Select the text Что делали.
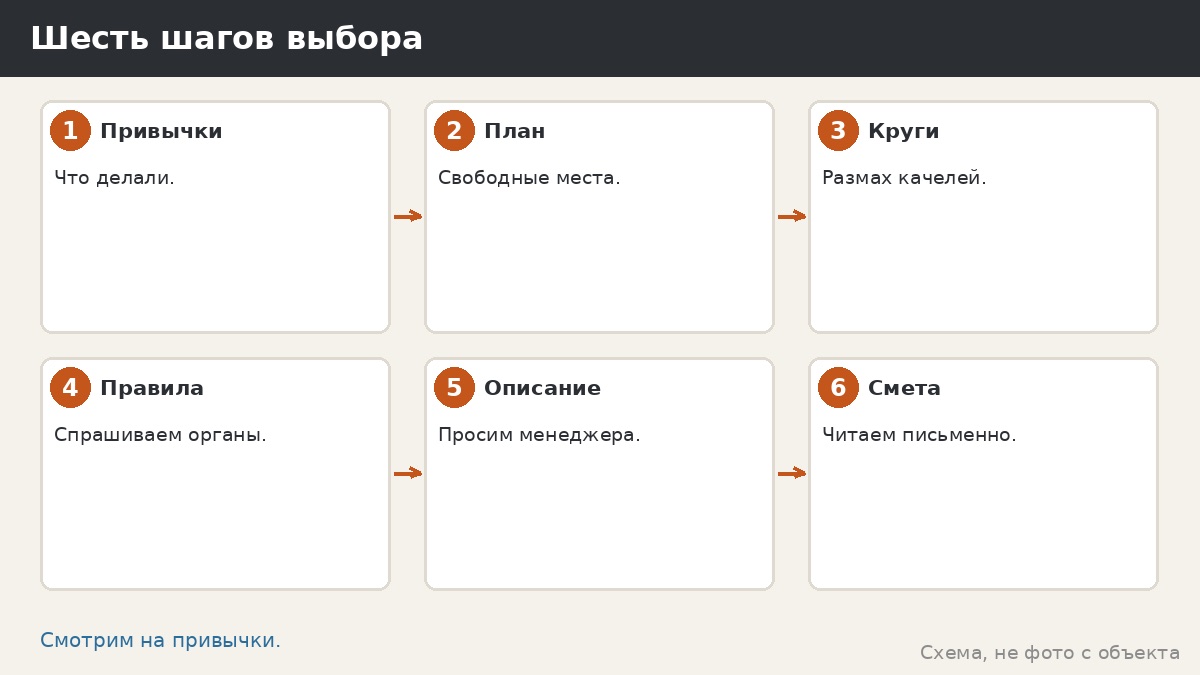Image resolution: width=1200 pixels, height=675 pixels. [x=114, y=178]
